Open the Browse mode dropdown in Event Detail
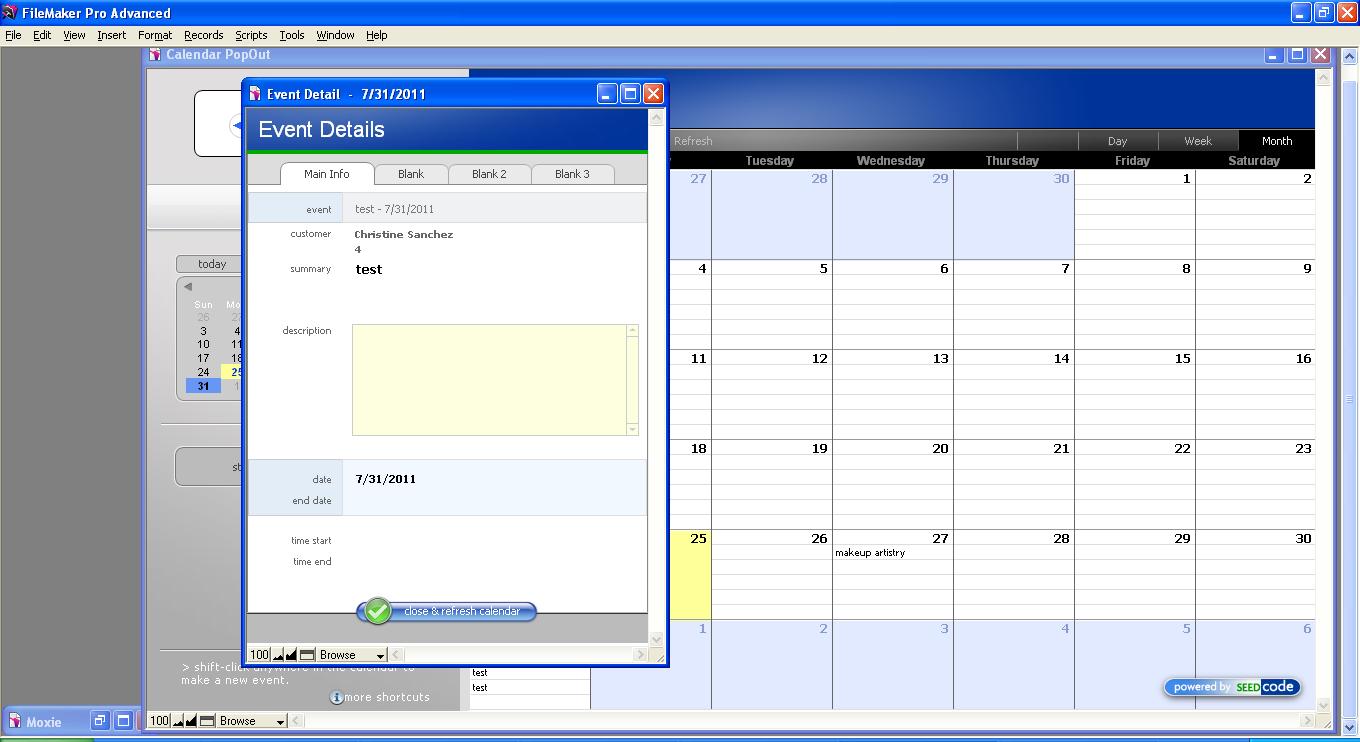This screenshot has height=742, width=1360. coord(352,655)
